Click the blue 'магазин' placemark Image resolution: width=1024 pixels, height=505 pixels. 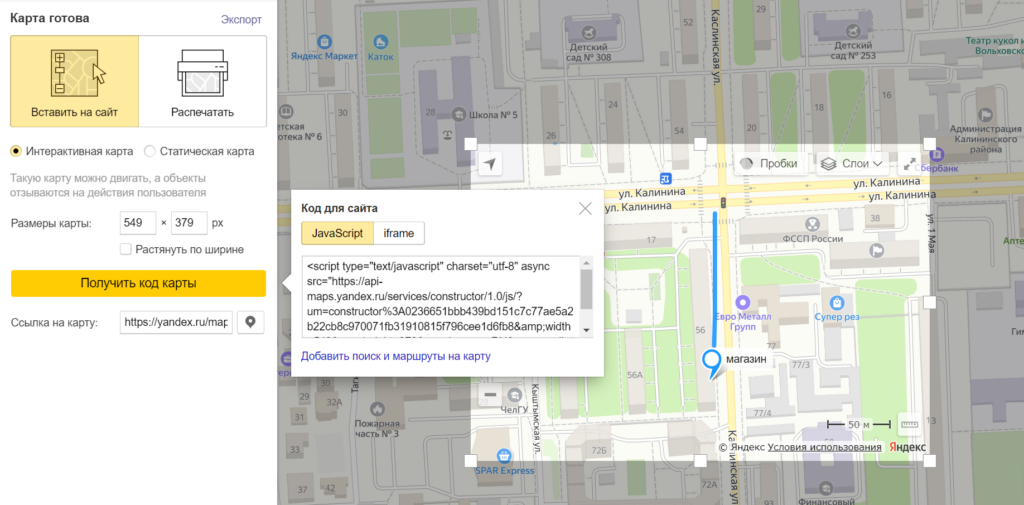(x=712, y=363)
